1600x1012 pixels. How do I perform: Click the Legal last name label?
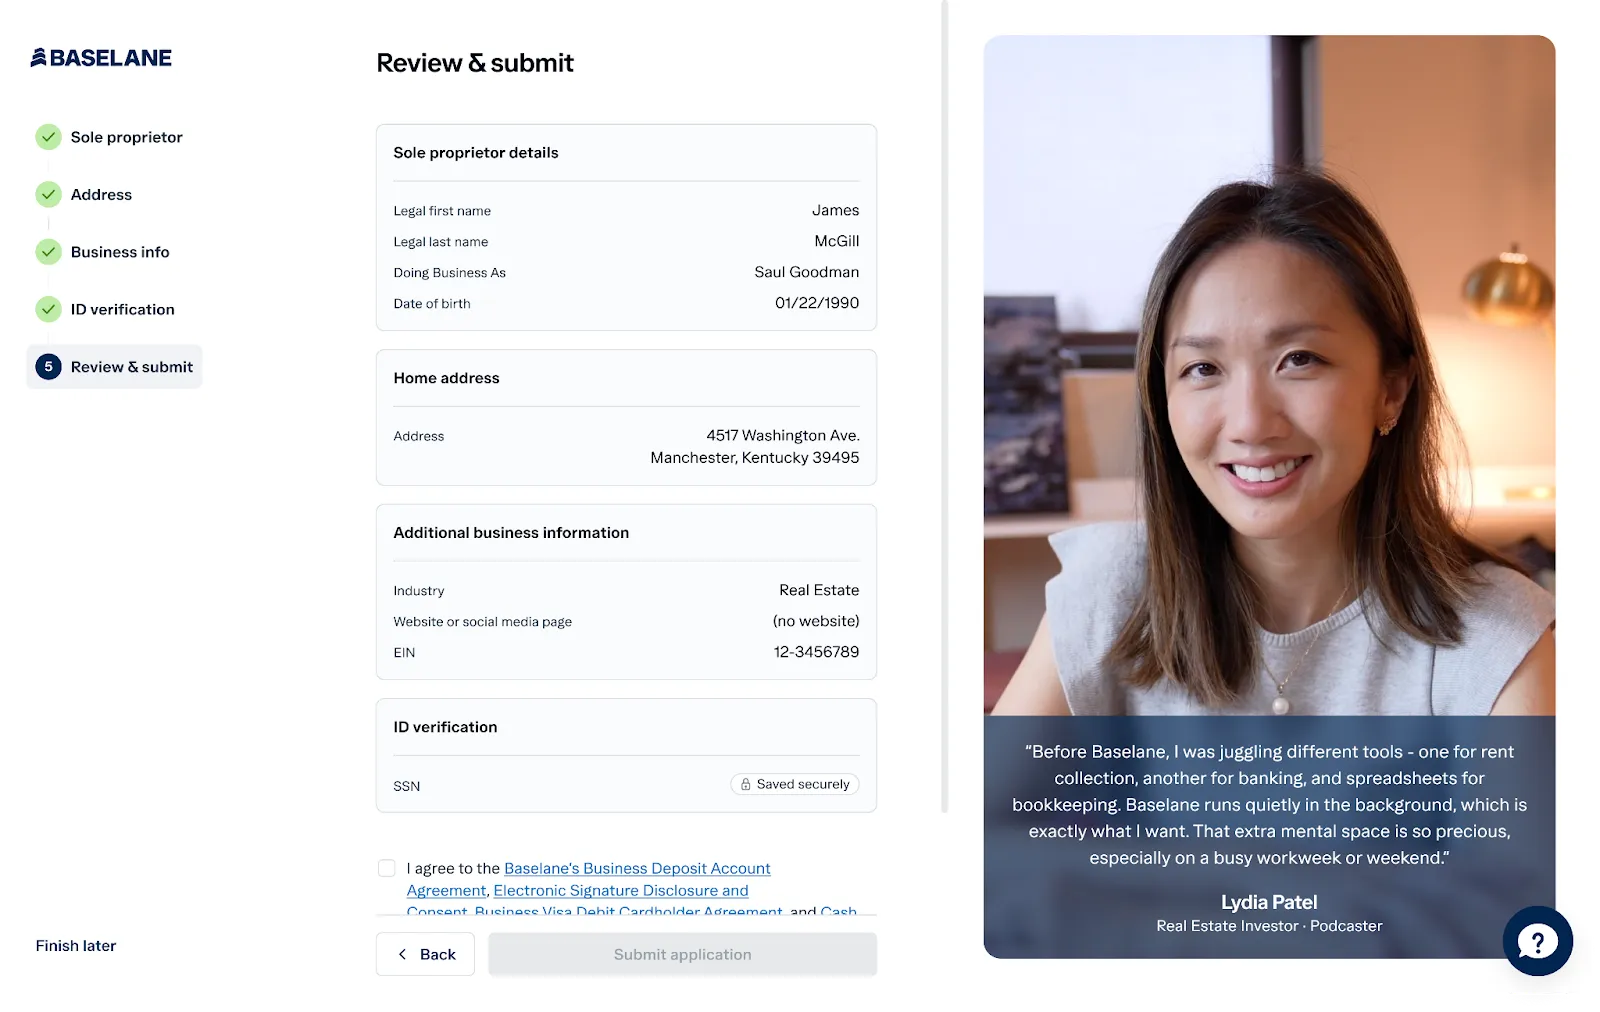click(x=441, y=242)
